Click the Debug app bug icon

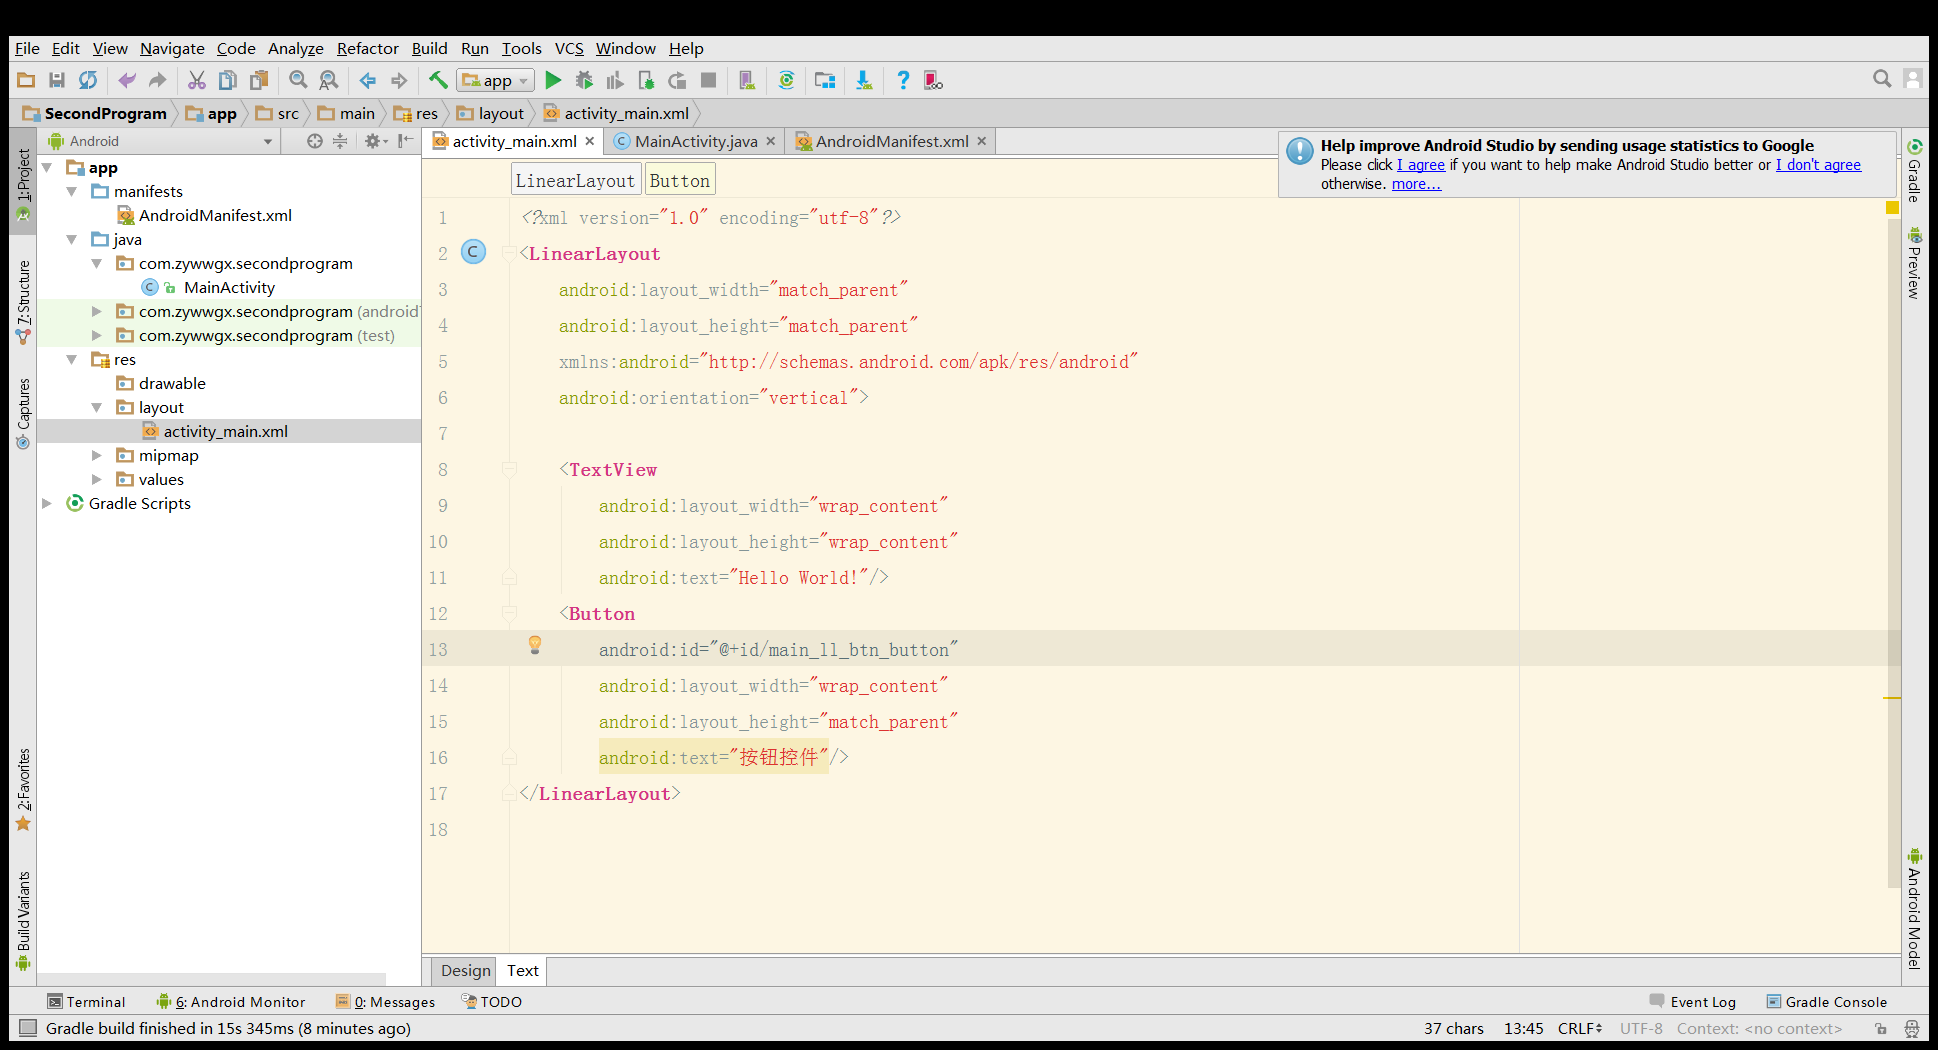click(x=584, y=81)
